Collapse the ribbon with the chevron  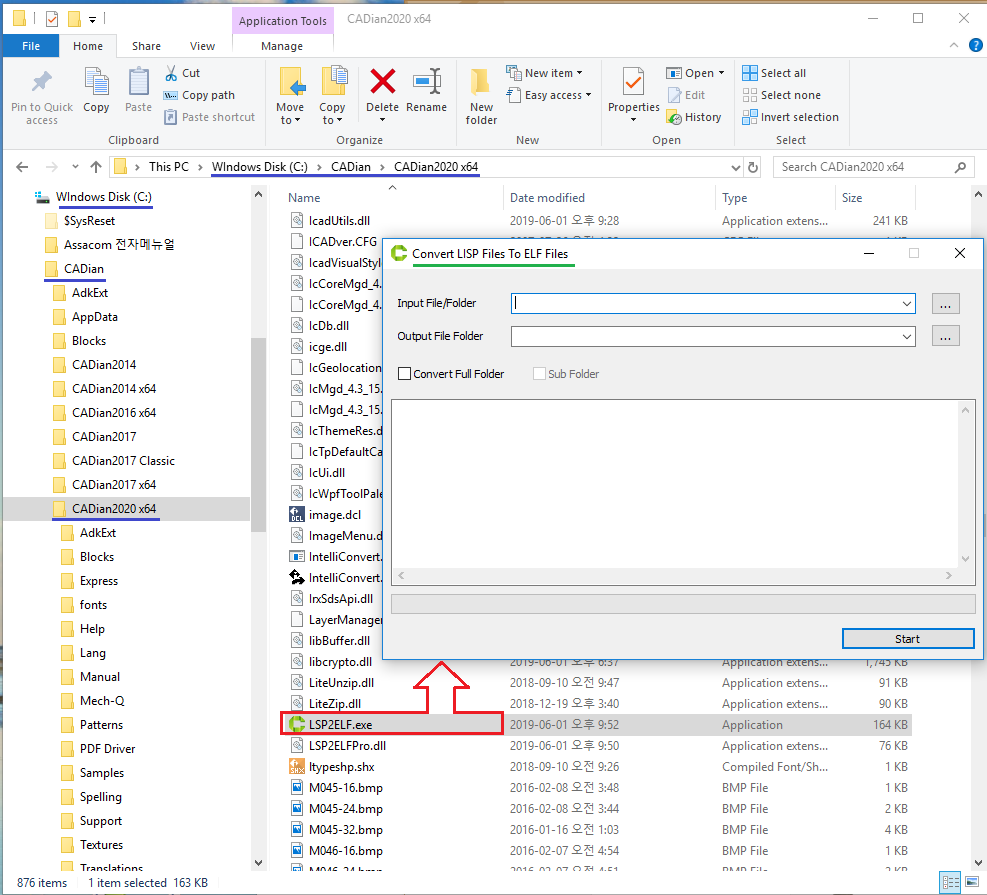954,45
